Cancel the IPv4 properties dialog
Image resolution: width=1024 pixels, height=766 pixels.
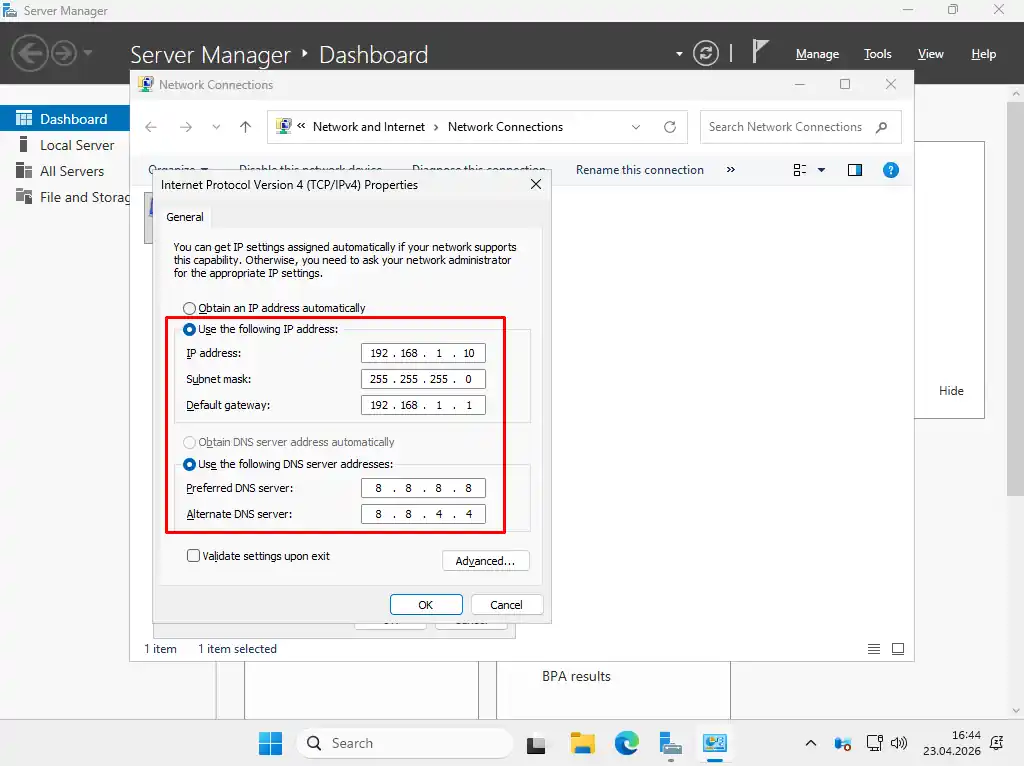tap(506, 605)
